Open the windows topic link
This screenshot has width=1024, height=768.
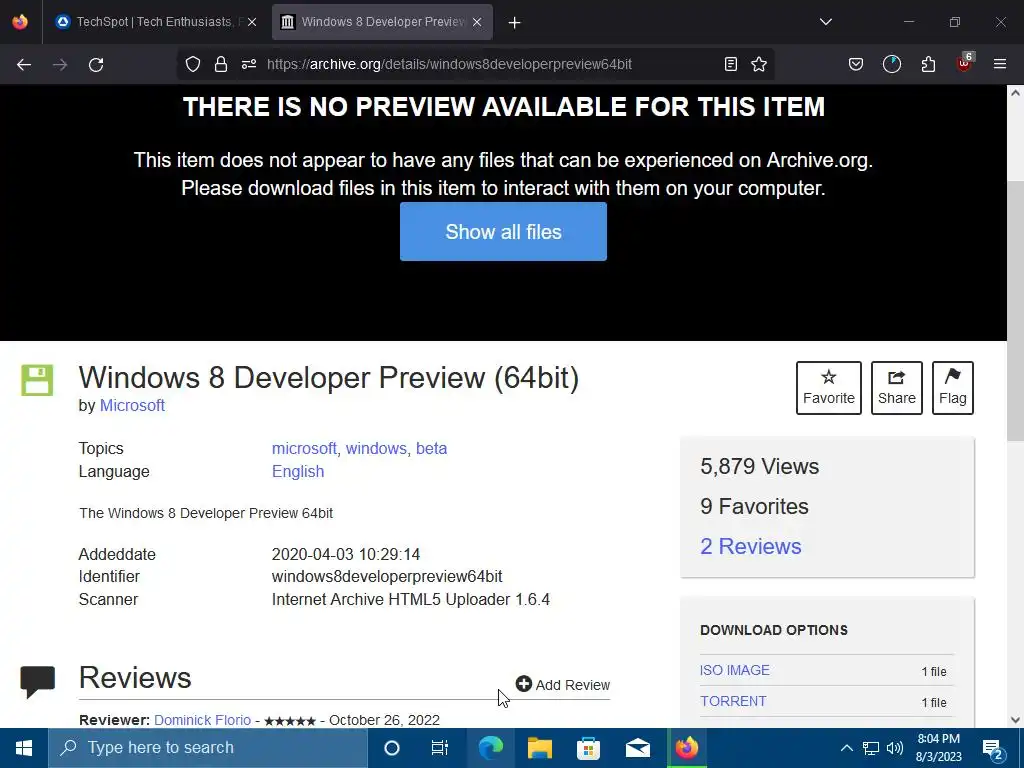click(376, 449)
